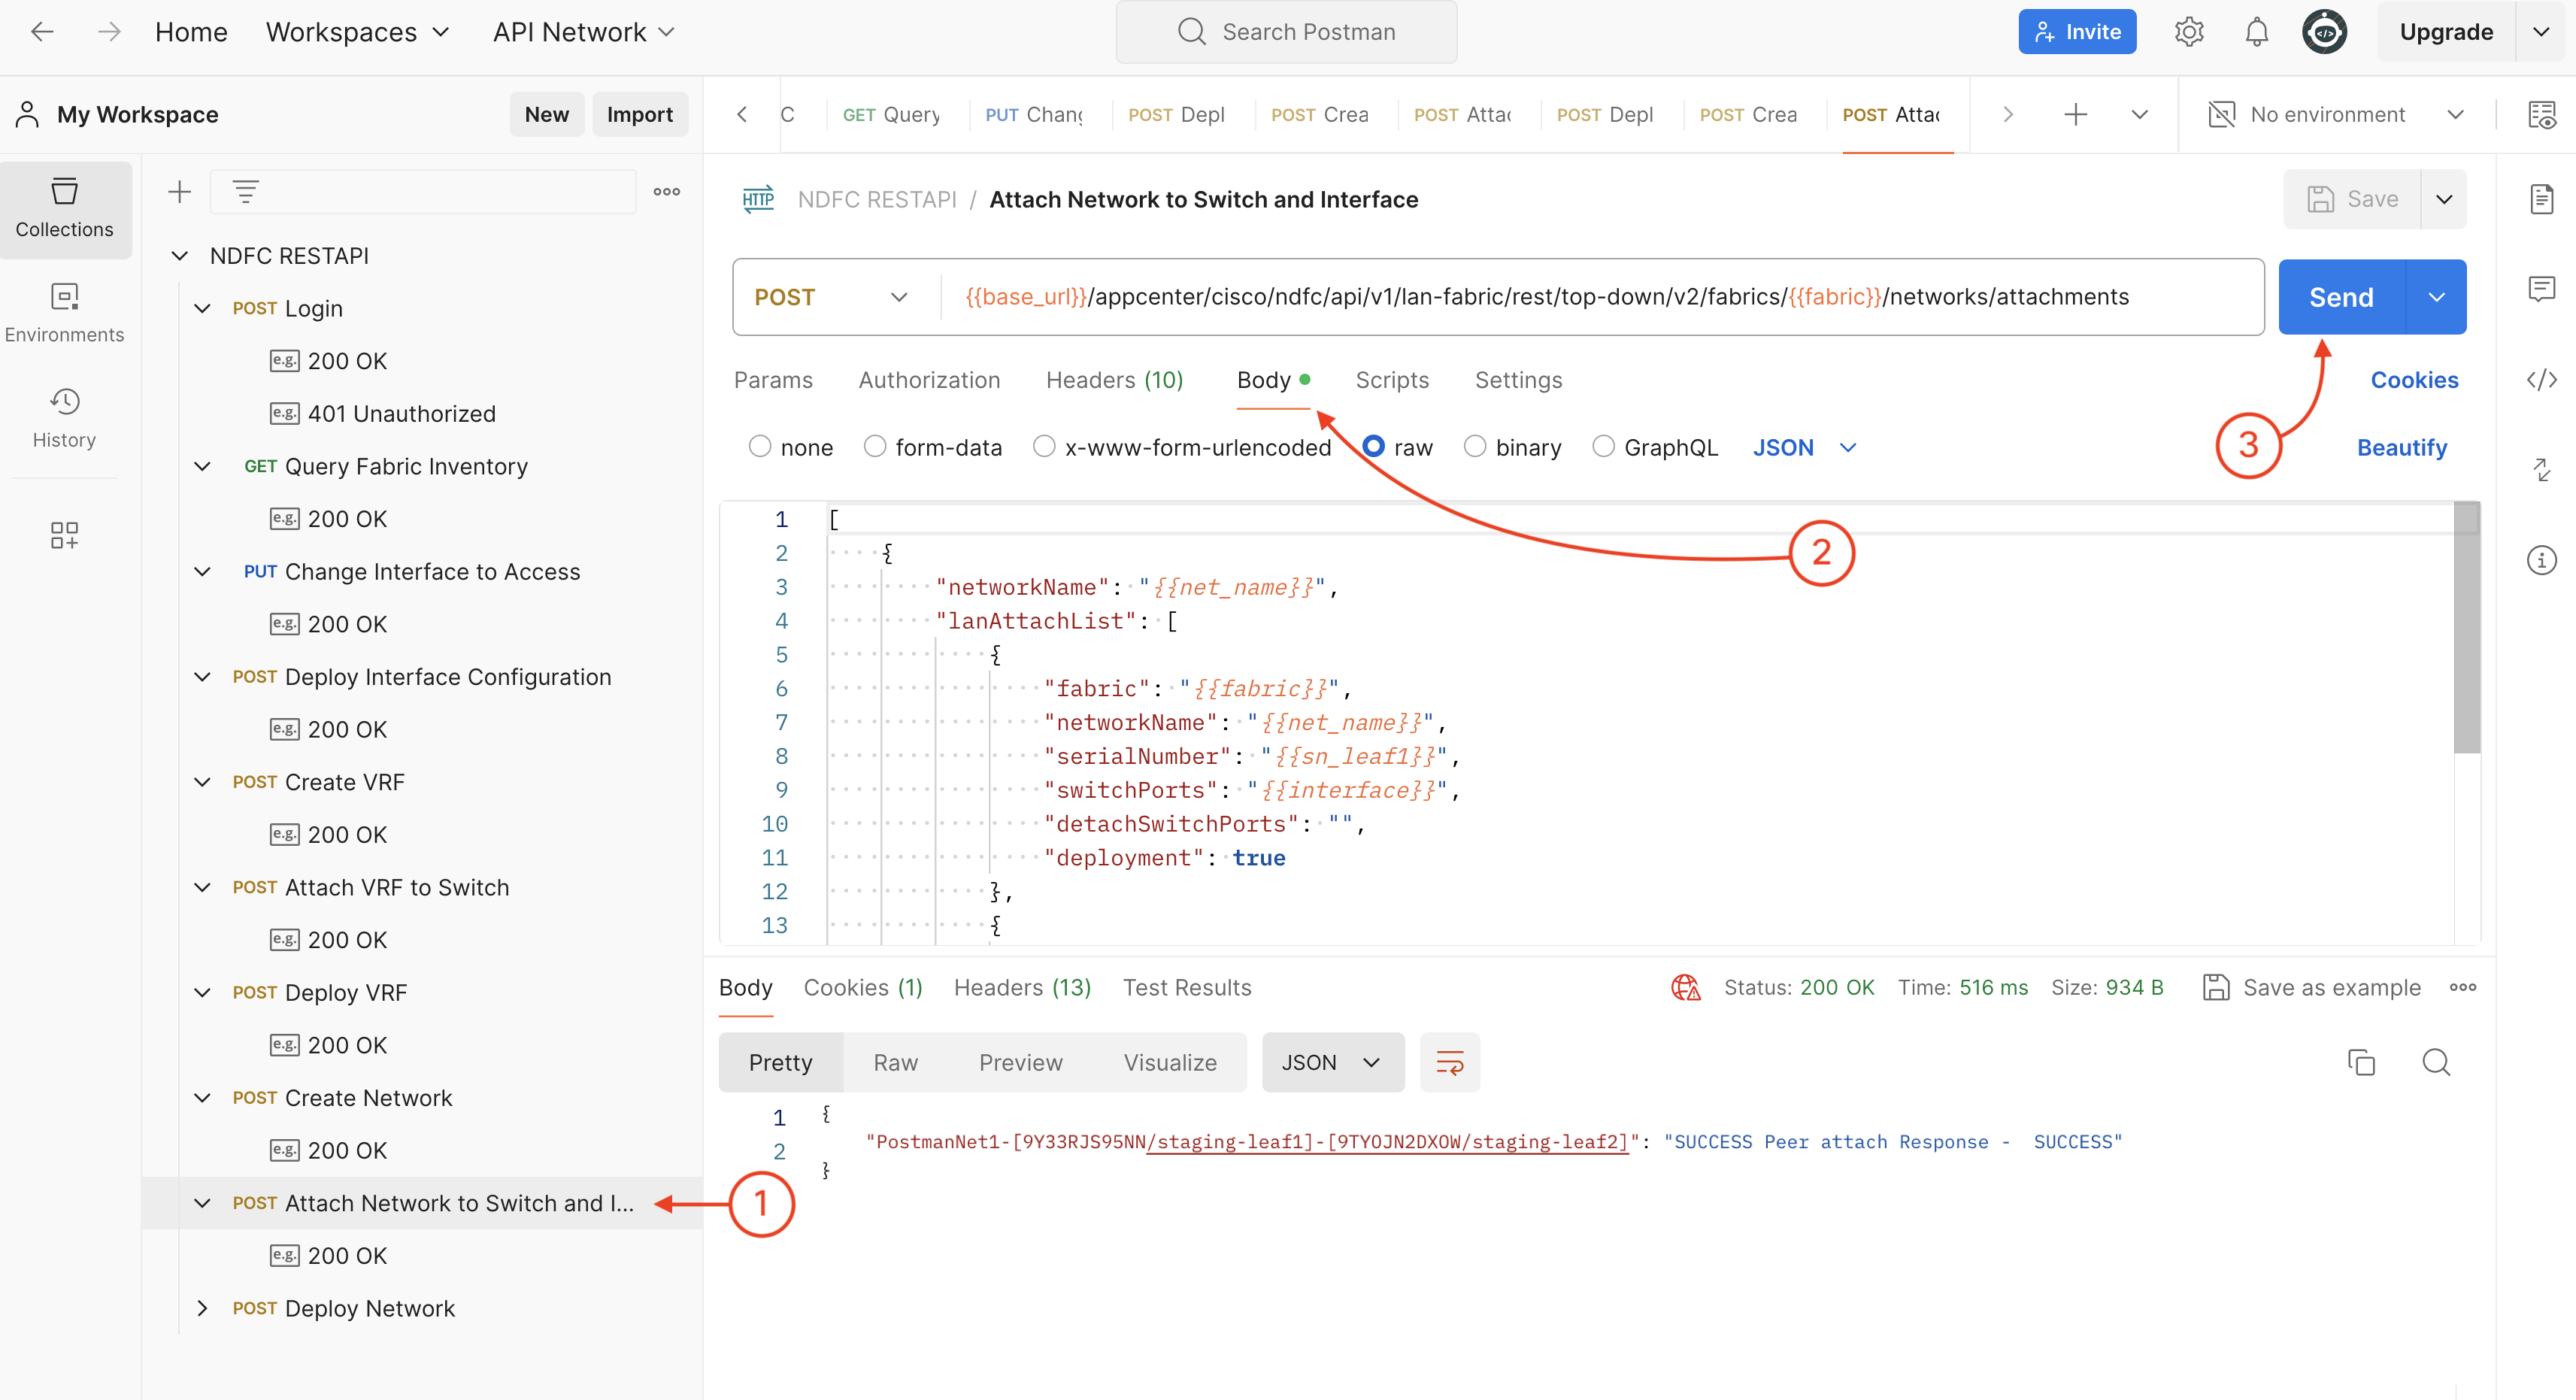Viewport: 2576px width, 1400px height.
Task: Open the settings gear icon
Action: click(2189, 32)
